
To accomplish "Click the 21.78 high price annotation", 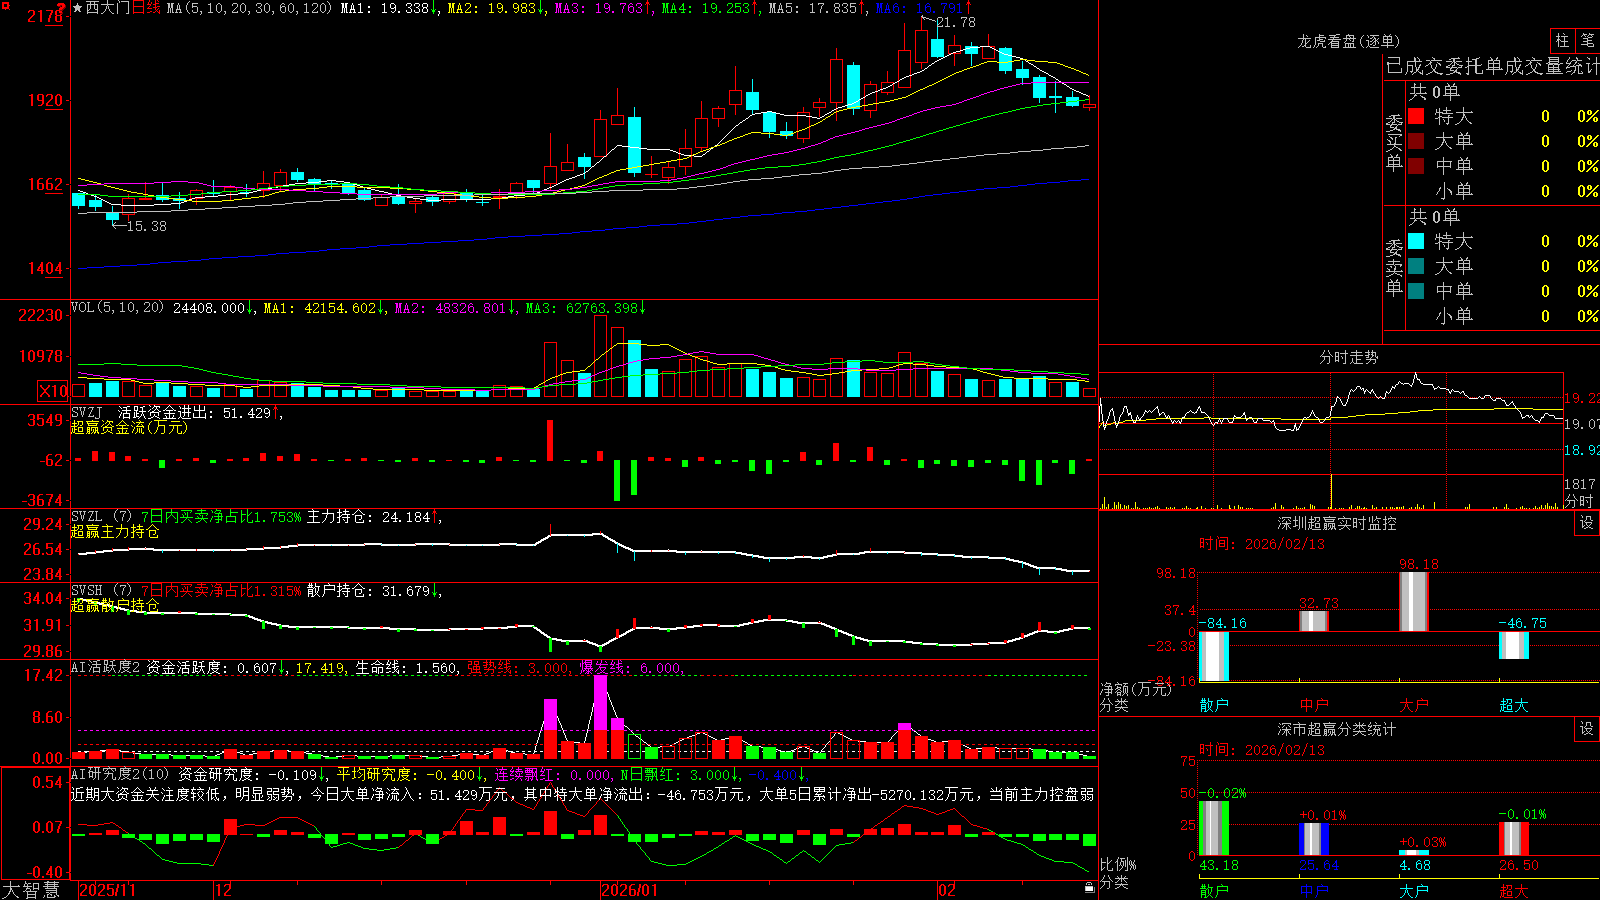I will 956,22.
